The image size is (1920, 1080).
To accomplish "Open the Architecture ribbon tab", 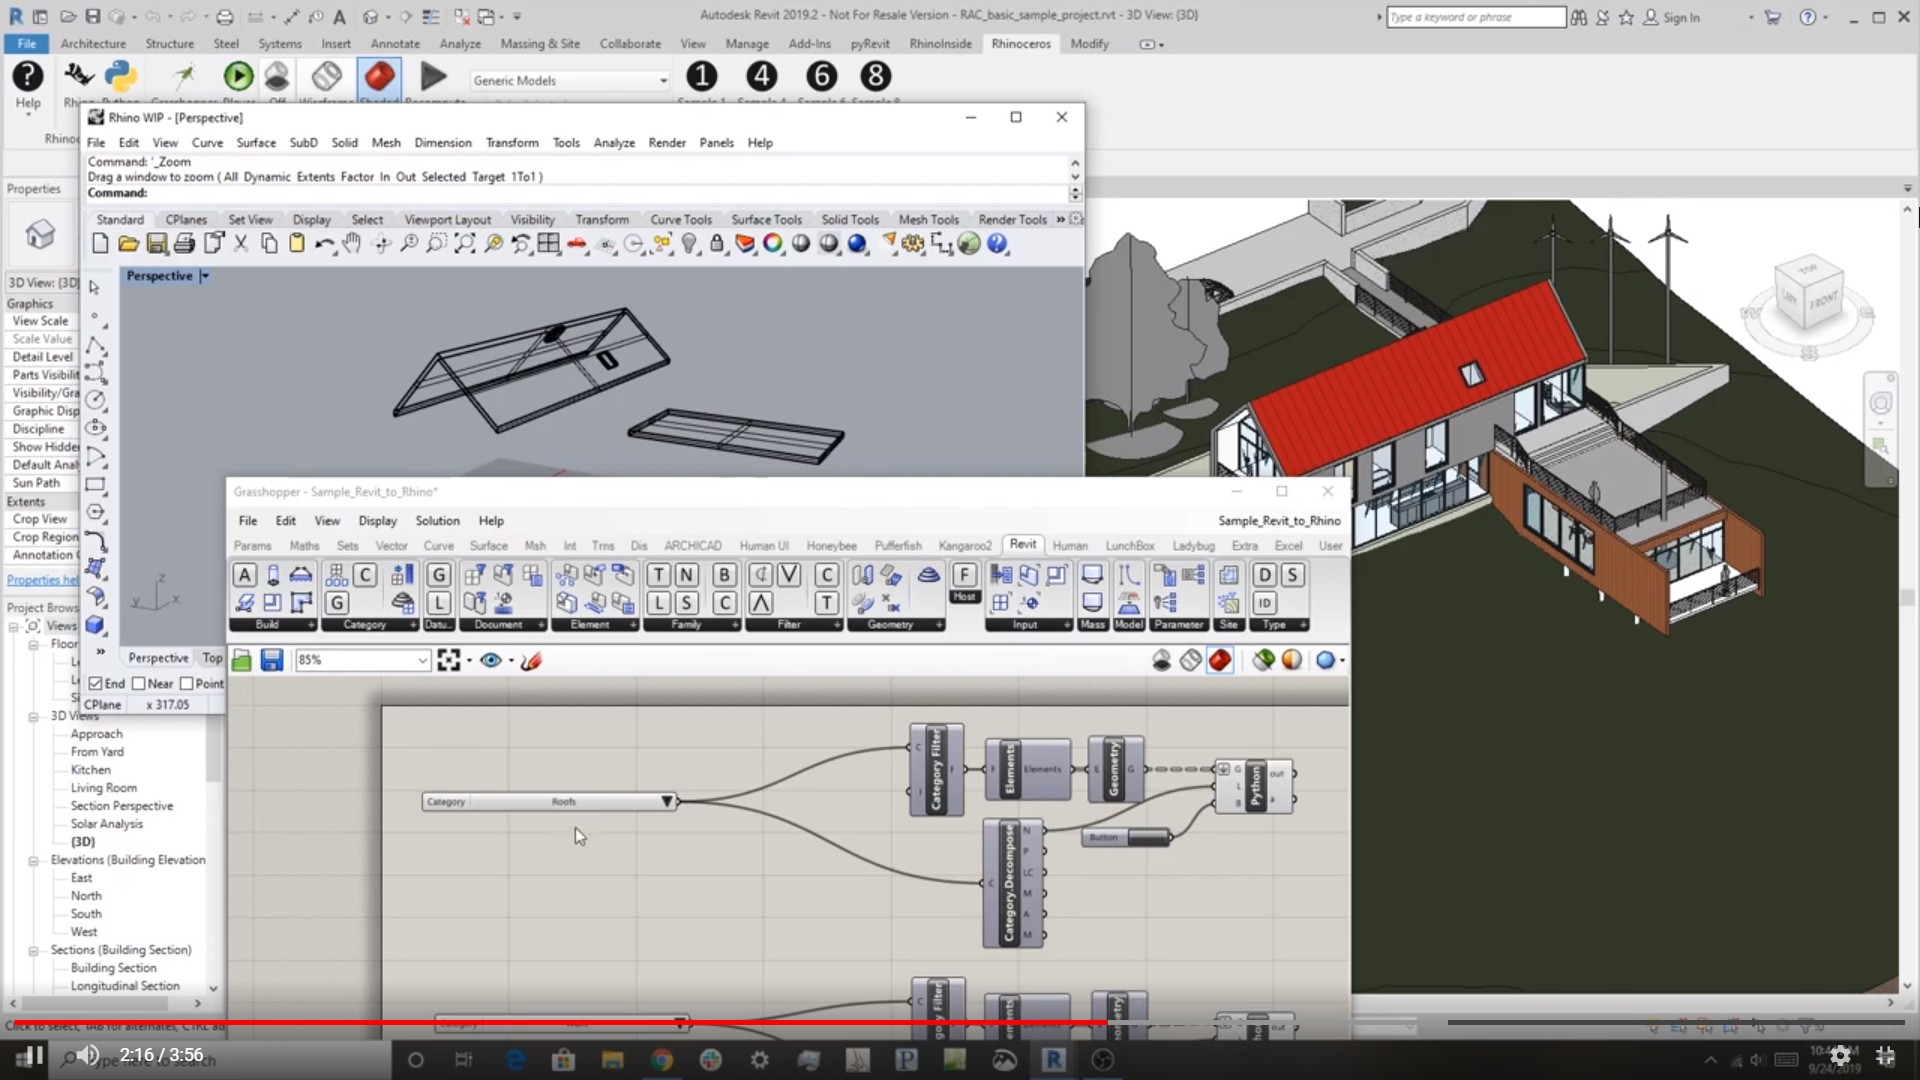I will click(93, 44).
